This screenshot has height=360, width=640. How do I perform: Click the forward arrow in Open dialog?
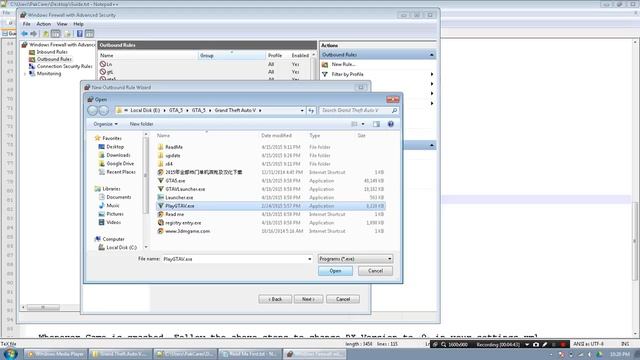(x=104, y=110)
